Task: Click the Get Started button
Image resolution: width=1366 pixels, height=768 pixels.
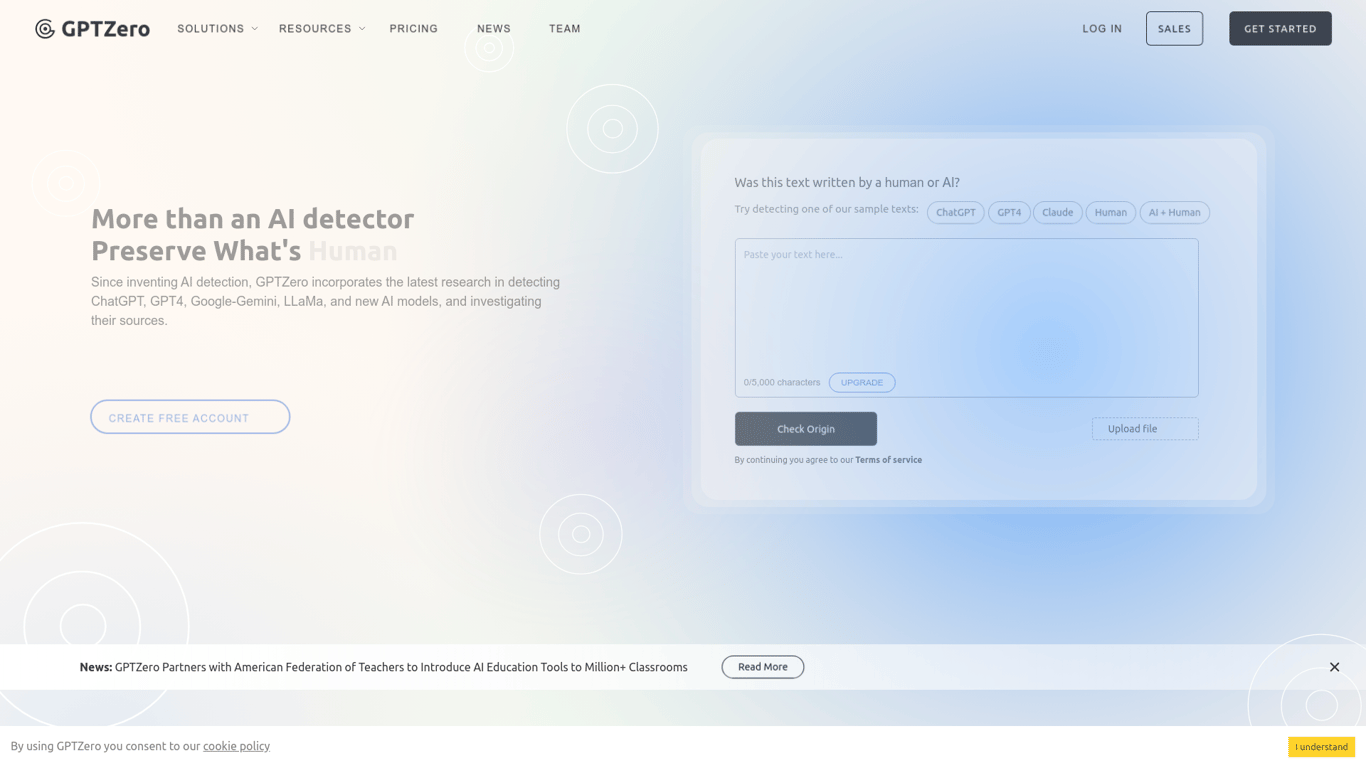Action: [1280, 29]
